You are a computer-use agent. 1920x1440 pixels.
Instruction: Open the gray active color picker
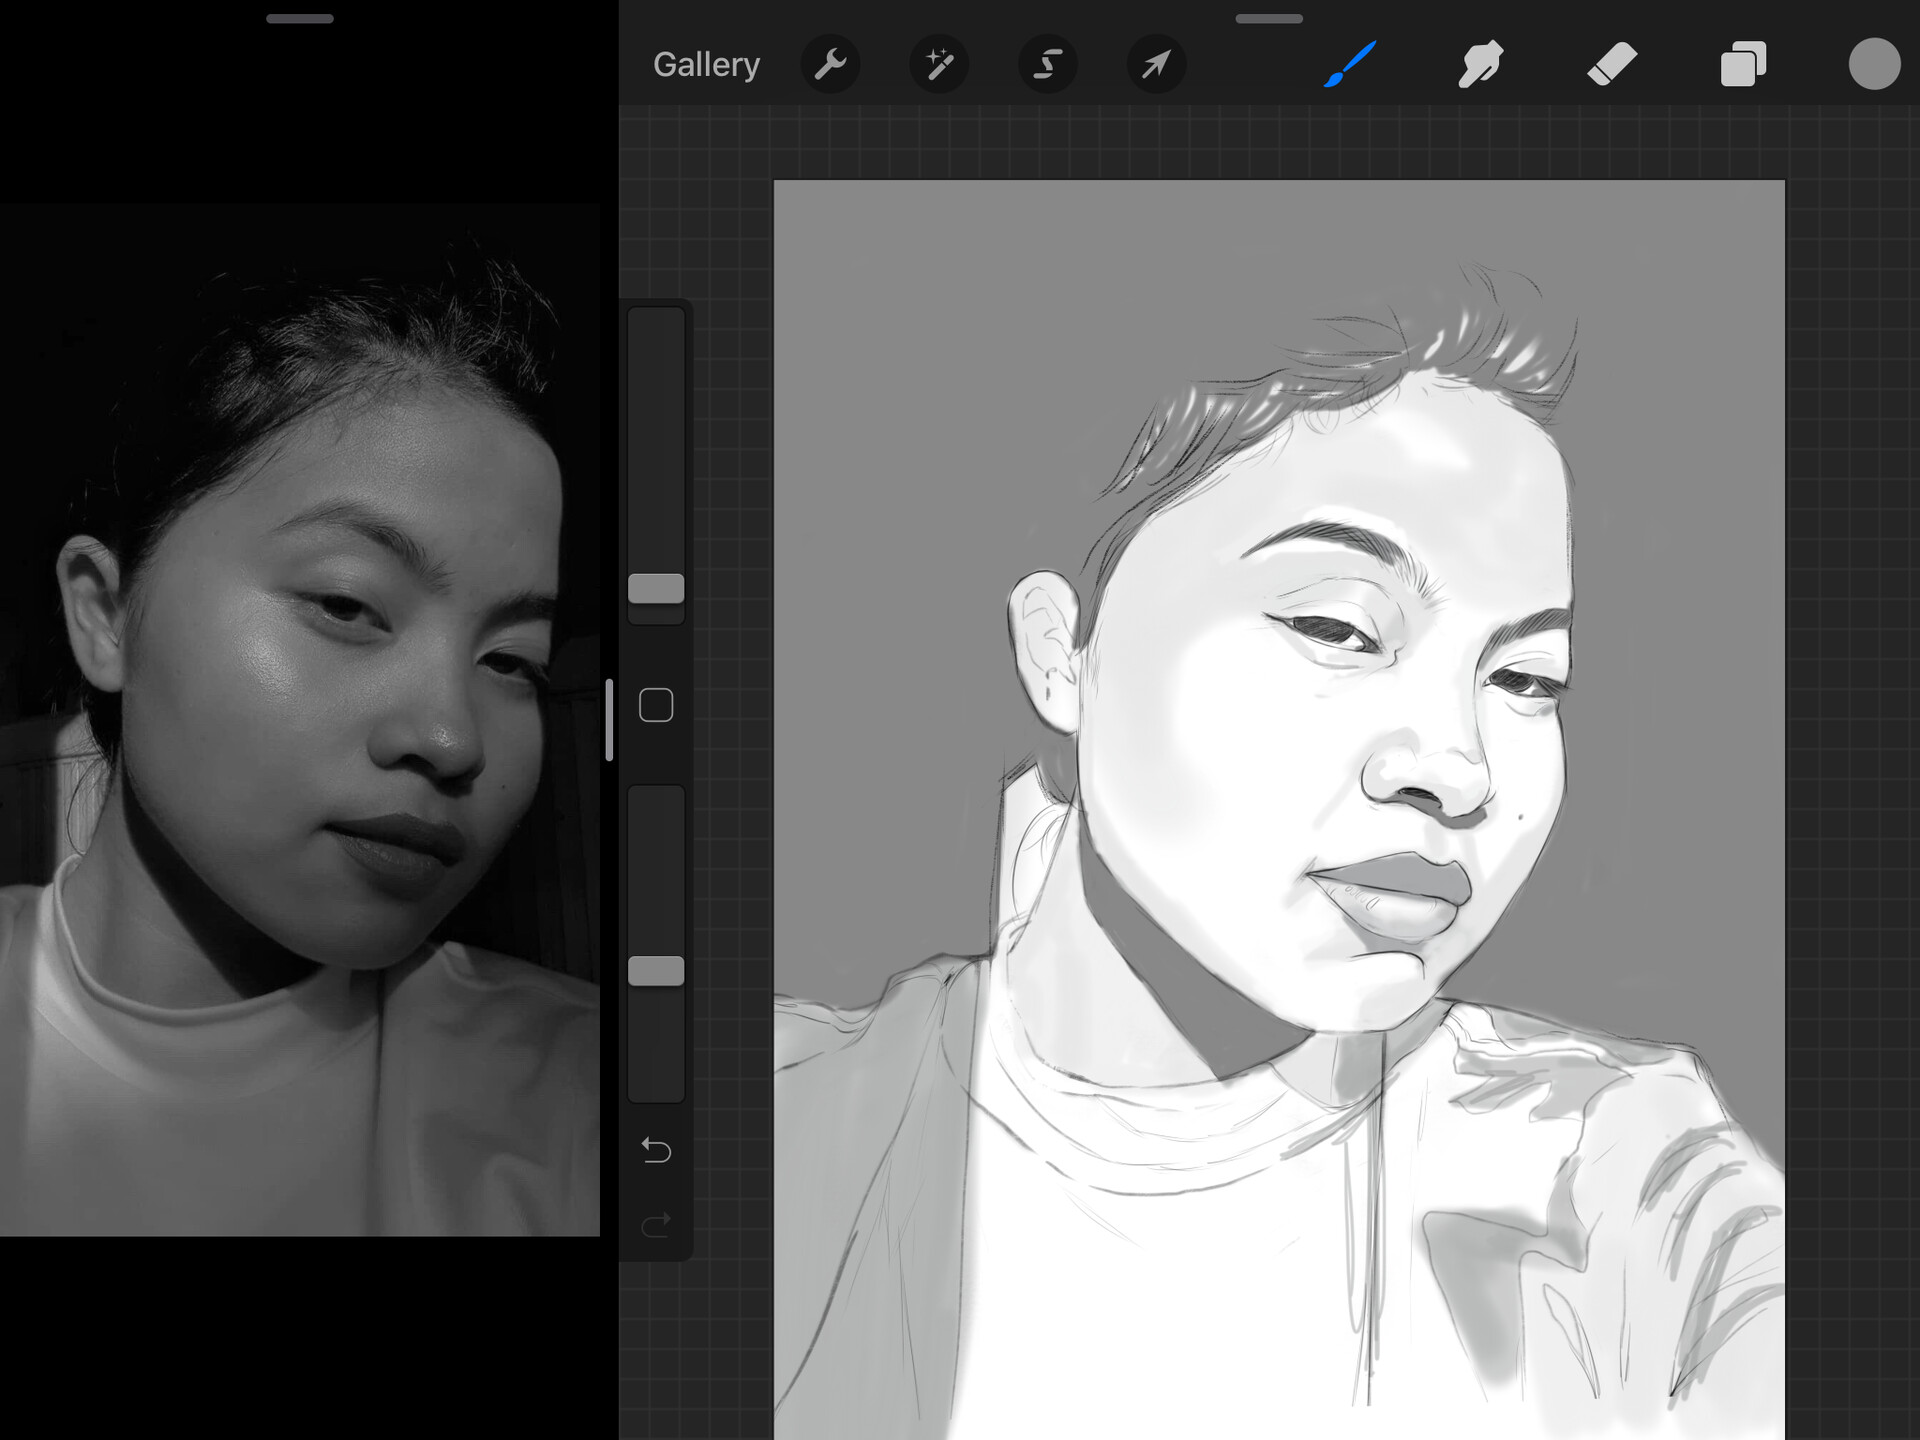click(x=1874, y=65)
